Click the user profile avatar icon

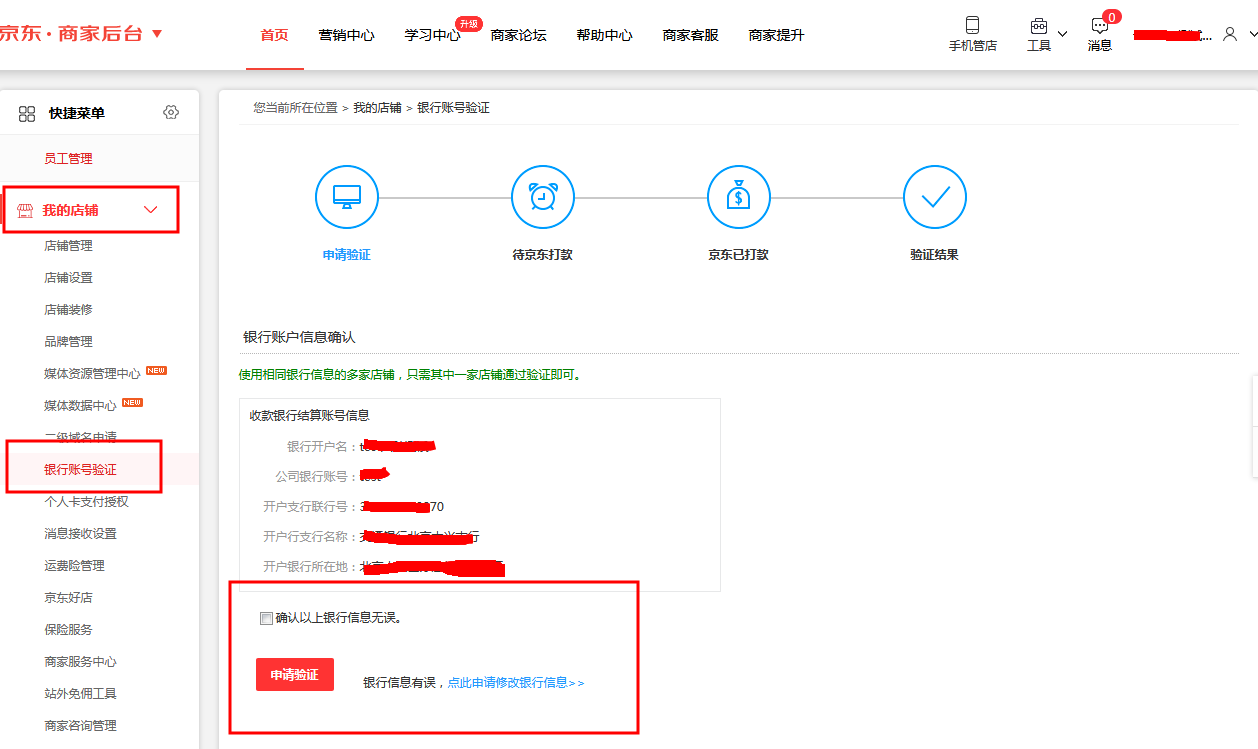click(1230, 34)
